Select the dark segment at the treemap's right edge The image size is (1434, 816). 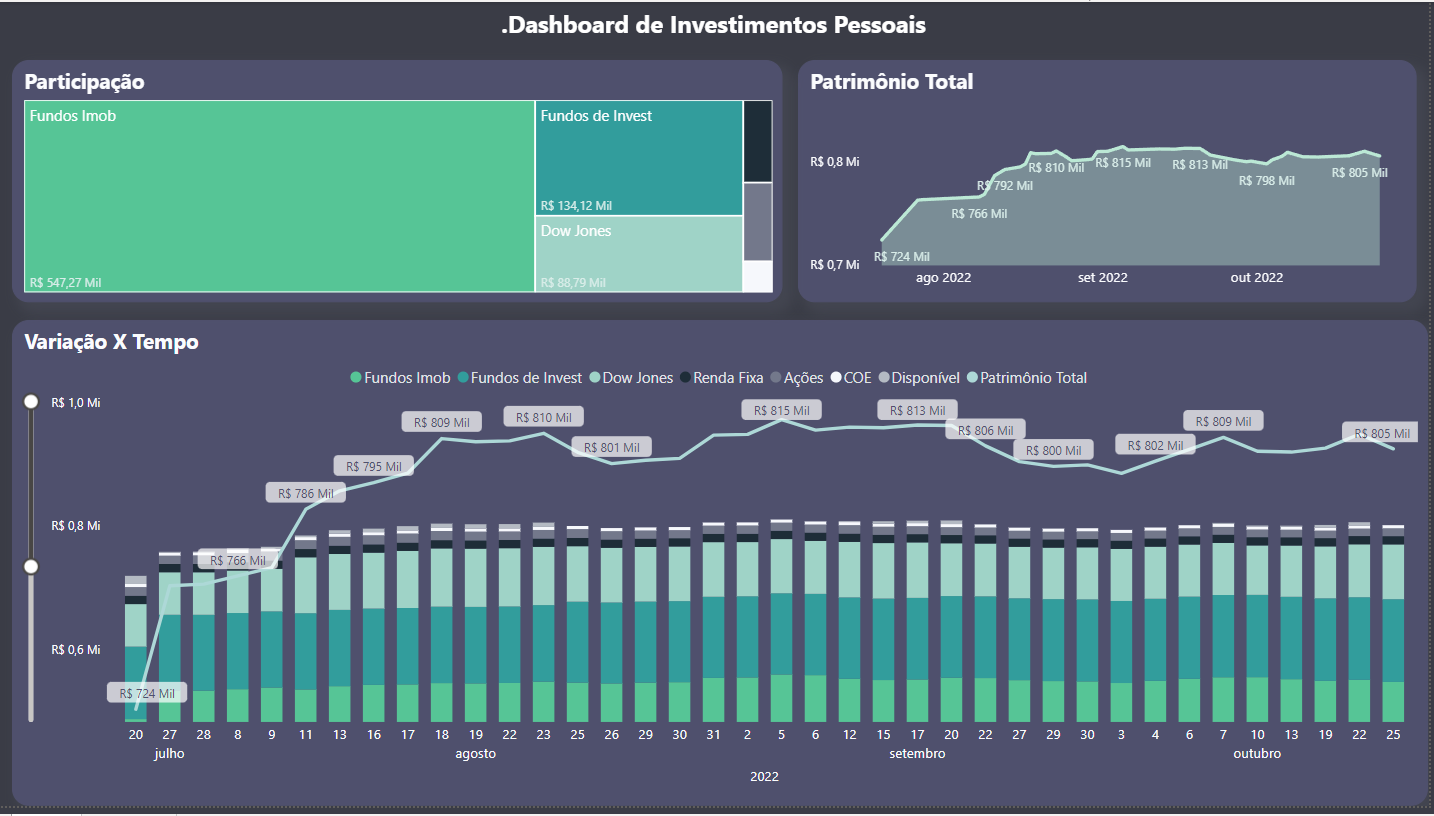(757, 140)
